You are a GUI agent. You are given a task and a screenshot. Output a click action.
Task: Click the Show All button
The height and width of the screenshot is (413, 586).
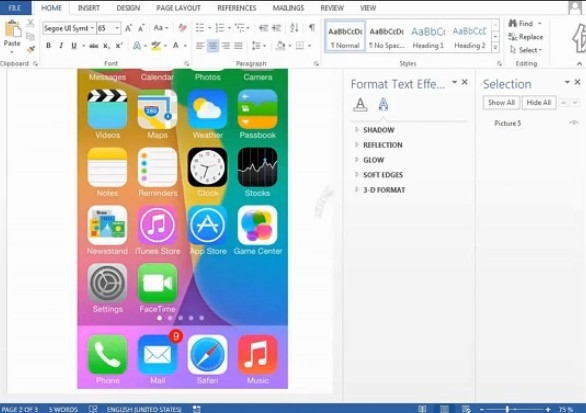501,102
